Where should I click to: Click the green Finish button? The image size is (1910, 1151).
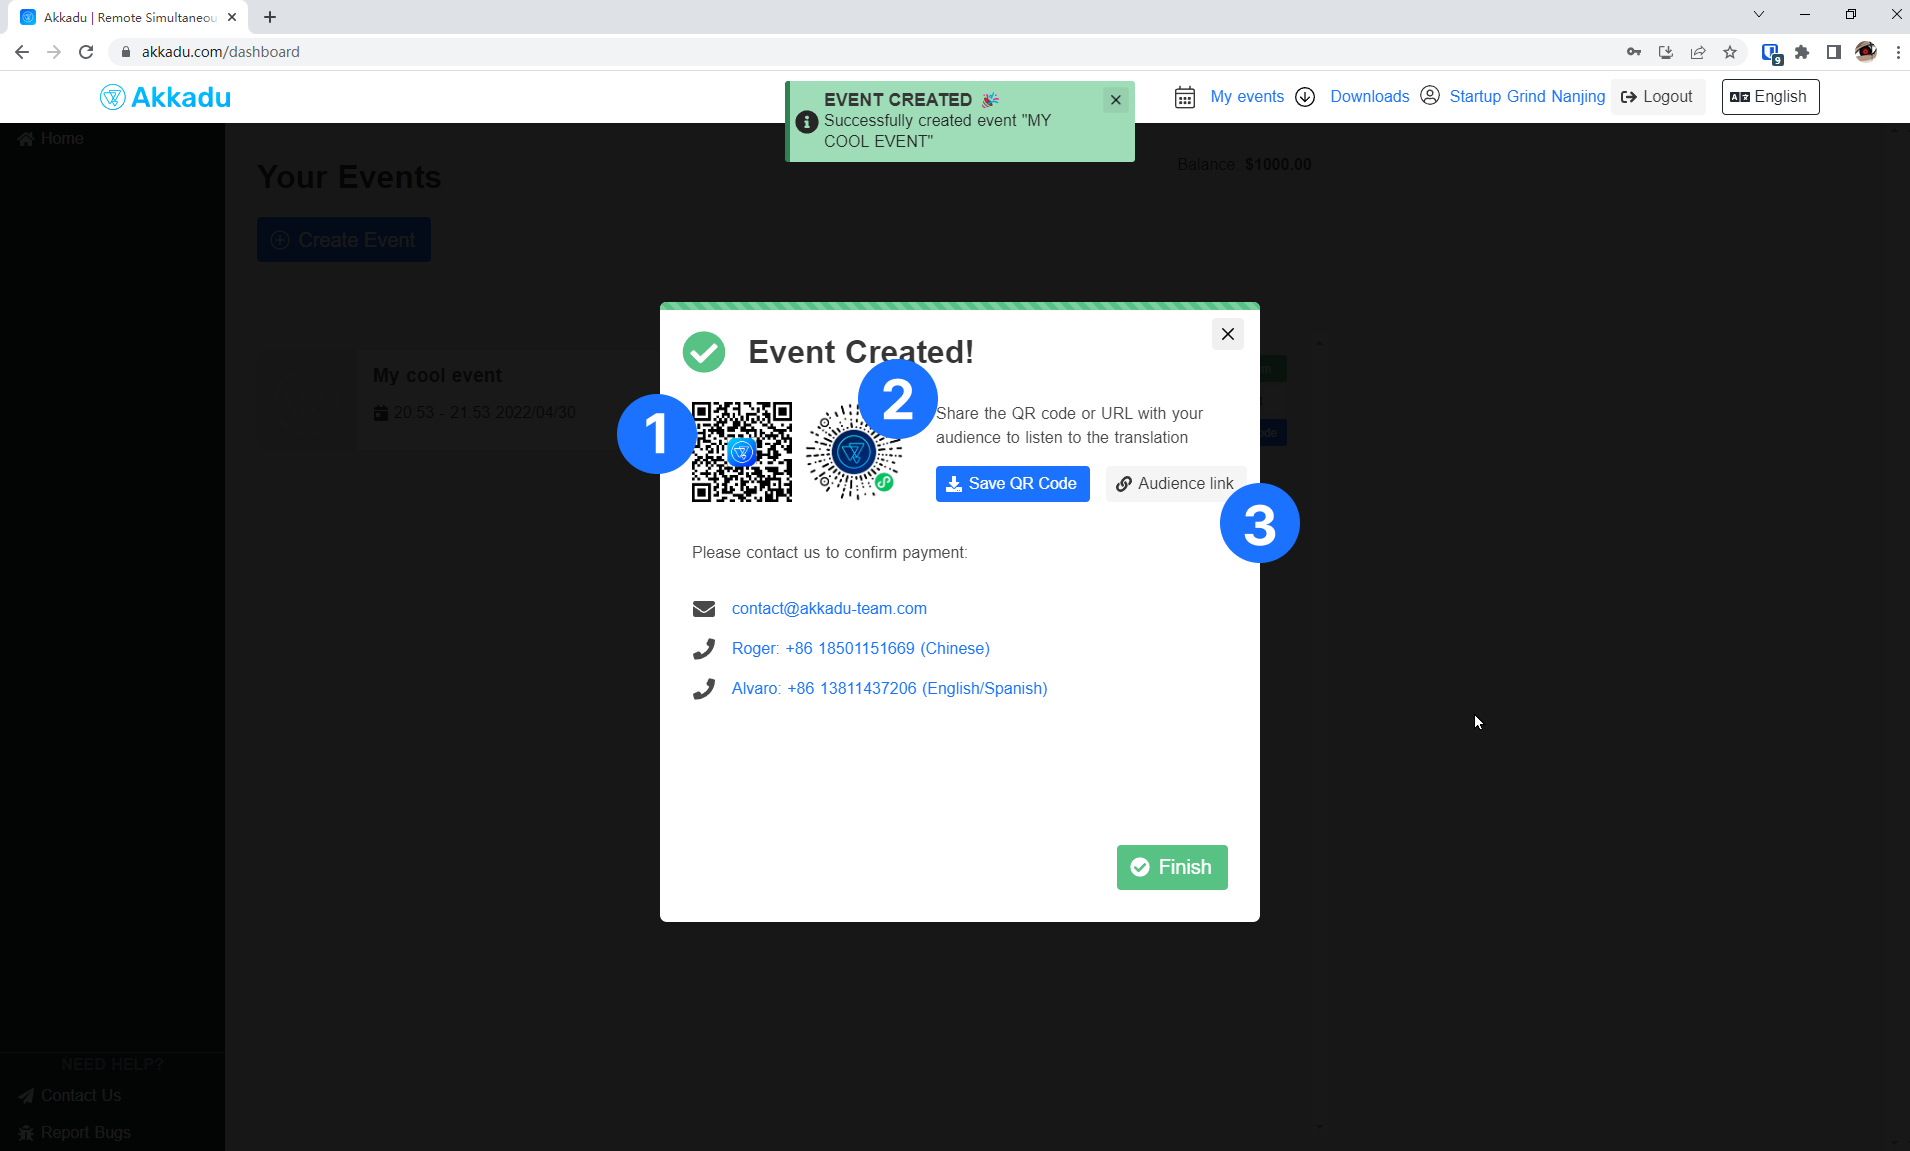pos(1172,867)
